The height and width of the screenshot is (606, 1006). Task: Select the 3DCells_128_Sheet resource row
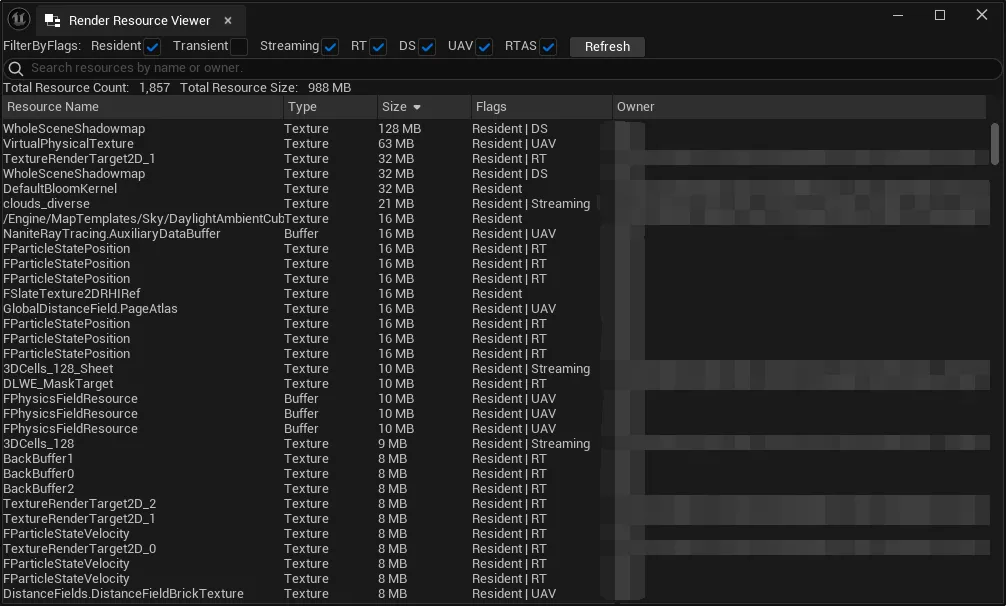[x=495, y=369]
